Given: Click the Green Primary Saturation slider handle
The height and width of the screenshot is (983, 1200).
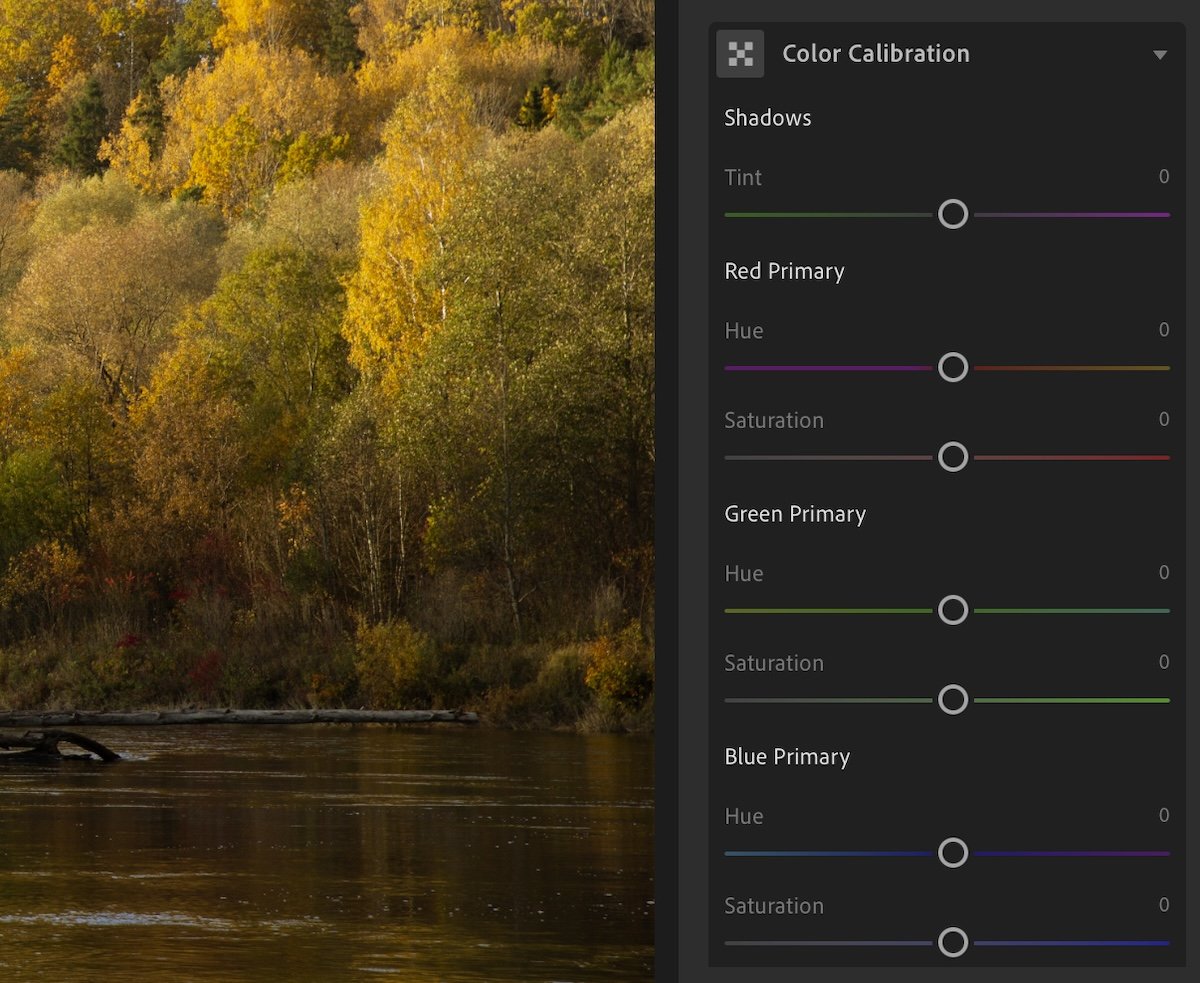Looking at the screenshot, I should (x=953, y=700).
